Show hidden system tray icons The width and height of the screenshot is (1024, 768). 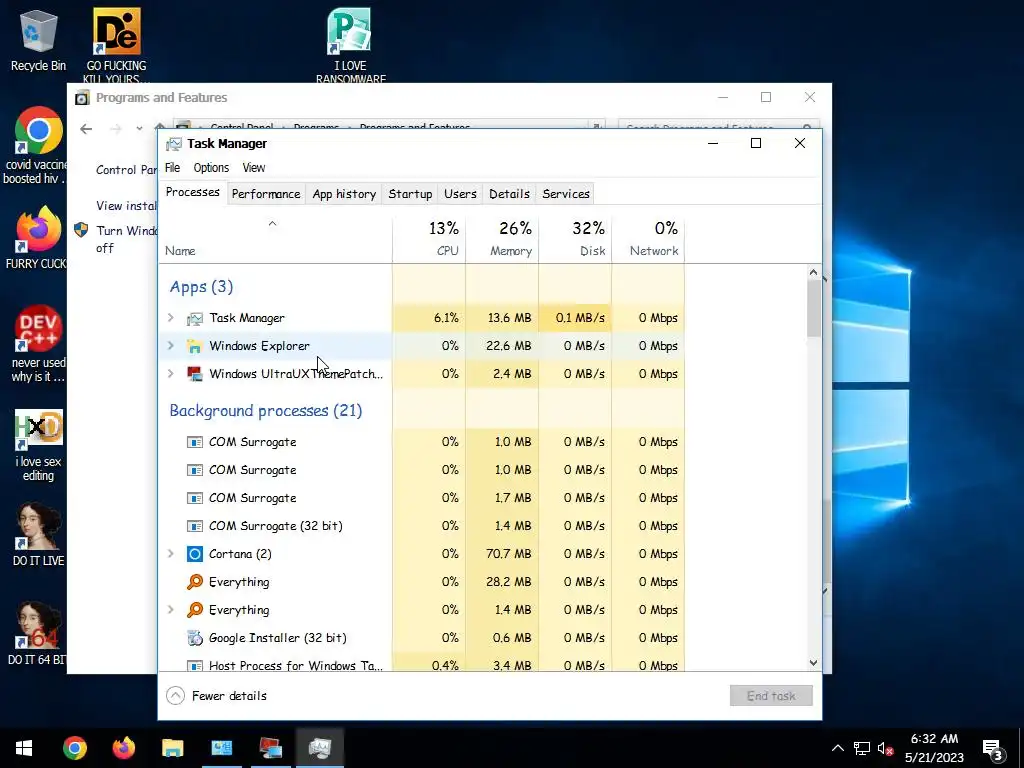pyautogui.click(x=838, y=748)
